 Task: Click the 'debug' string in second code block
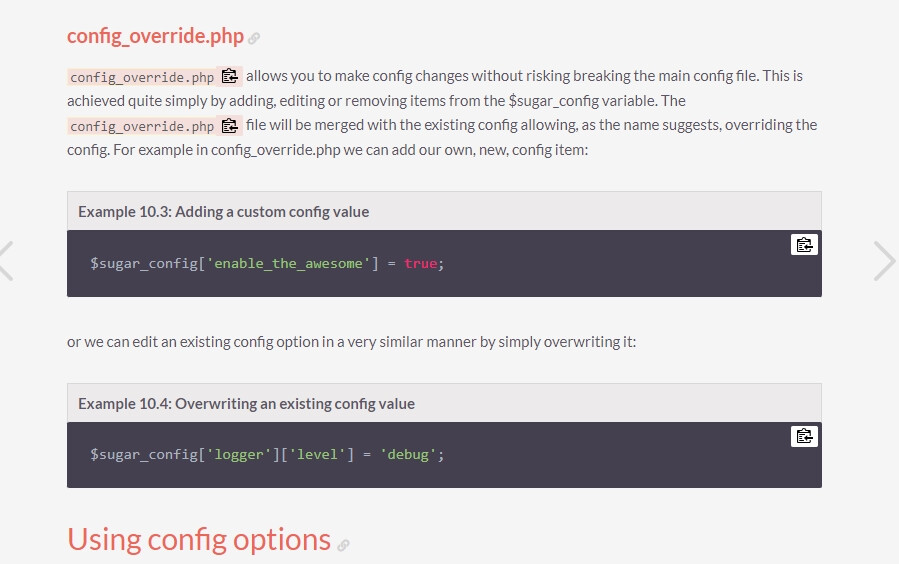(x=408, y=455)
